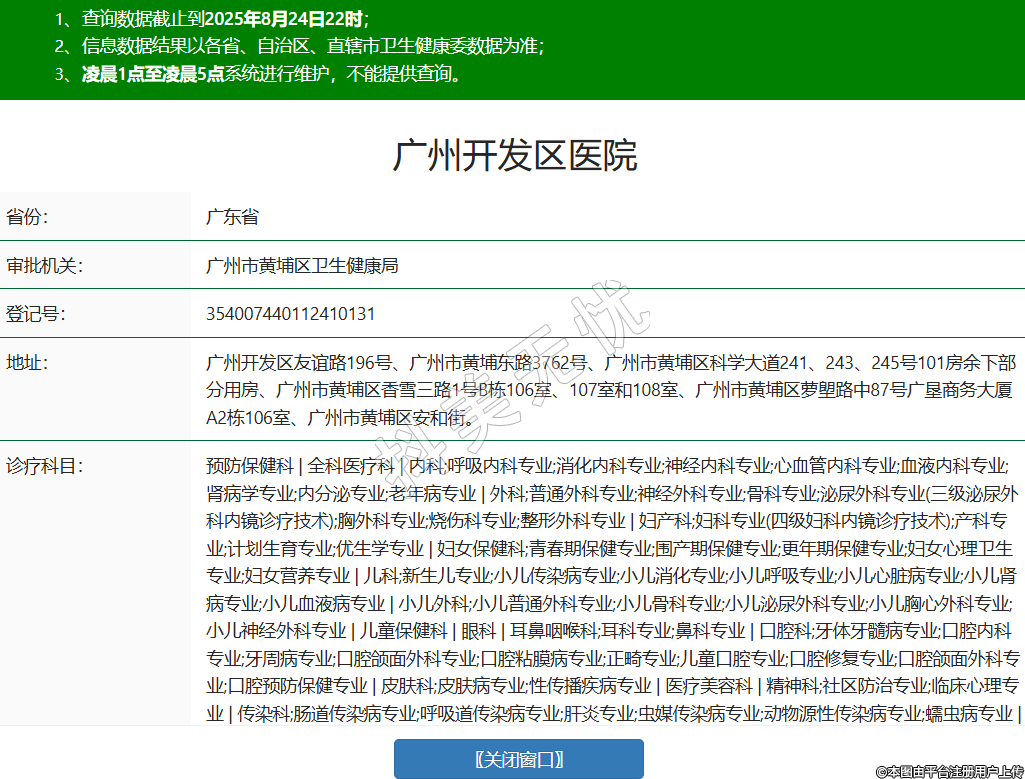The width and height of the screenshot is (1025, 779).
Task: Click the 本图由平台注册用户上传 watermark caption
Action: click(x=948, y=770)
